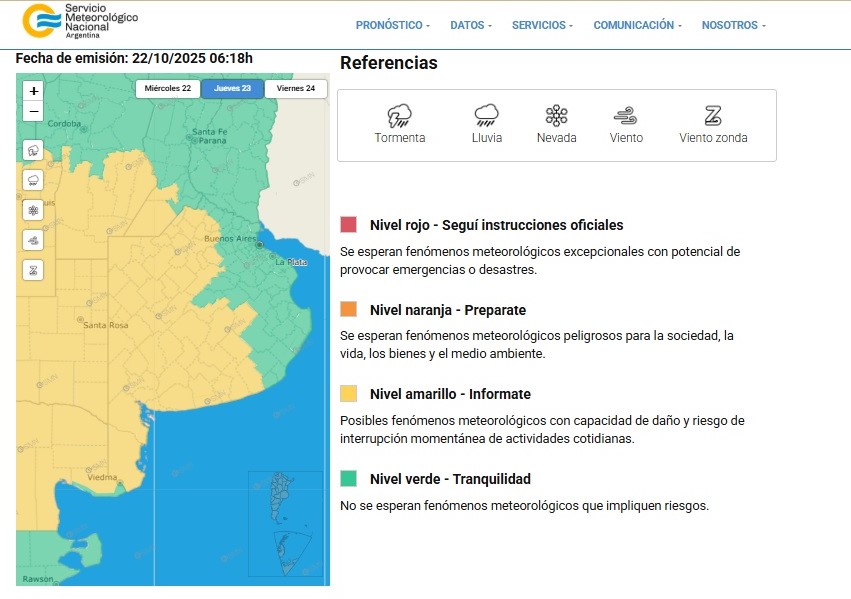Toggle Zonda wind filter on map

34,270
